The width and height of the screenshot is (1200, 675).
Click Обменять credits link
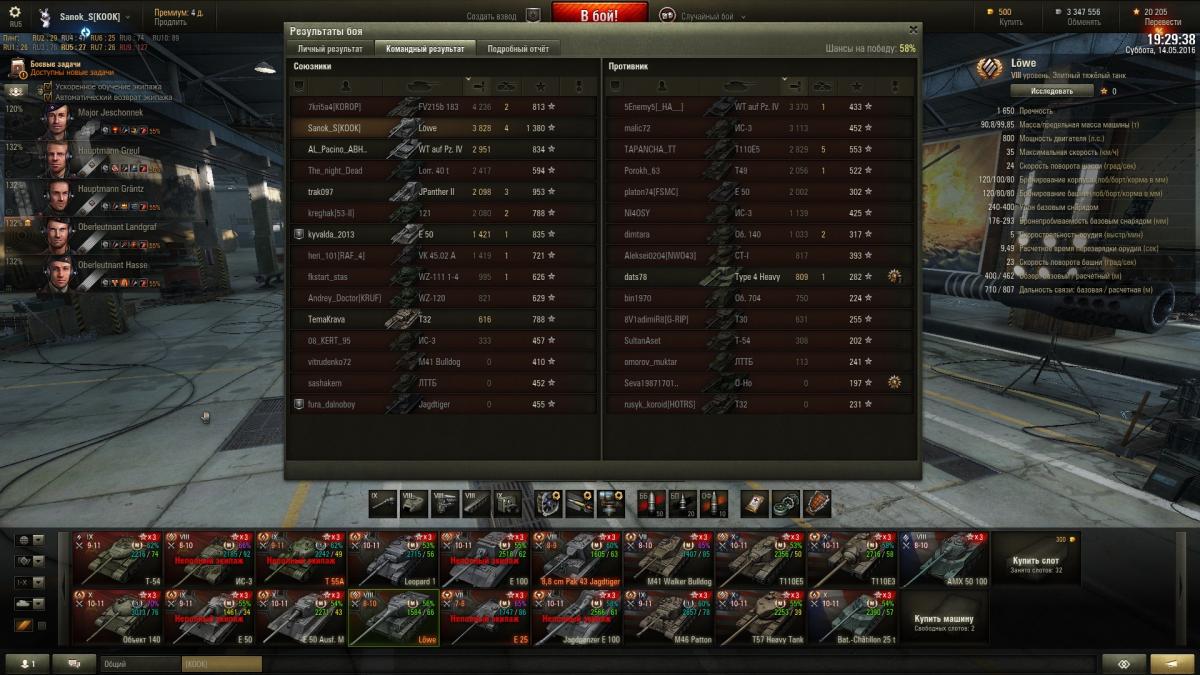(1083, 22)
